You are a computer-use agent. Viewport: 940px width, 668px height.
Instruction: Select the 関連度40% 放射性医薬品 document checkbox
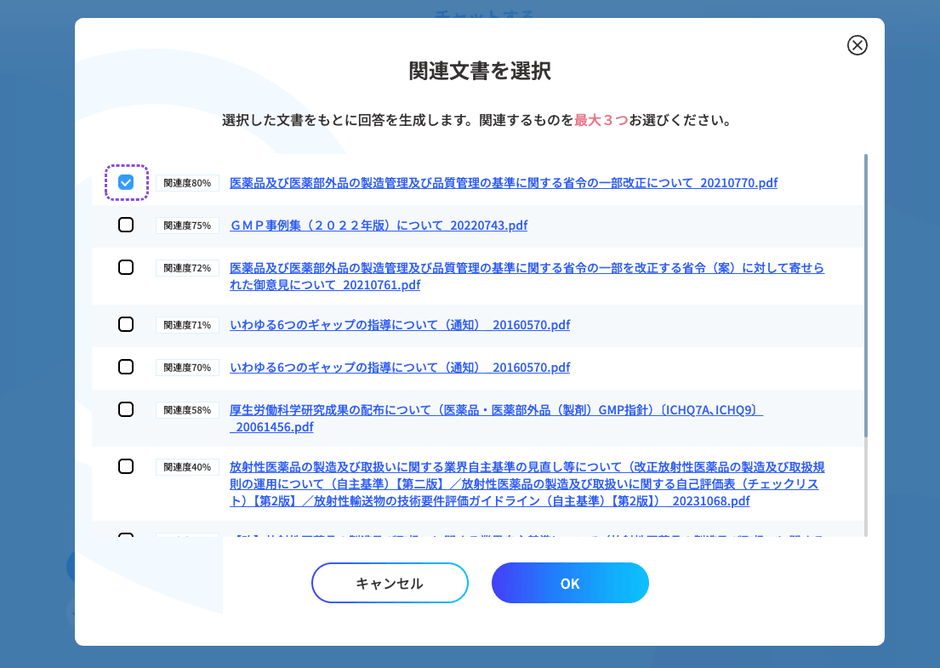[125, 466]
